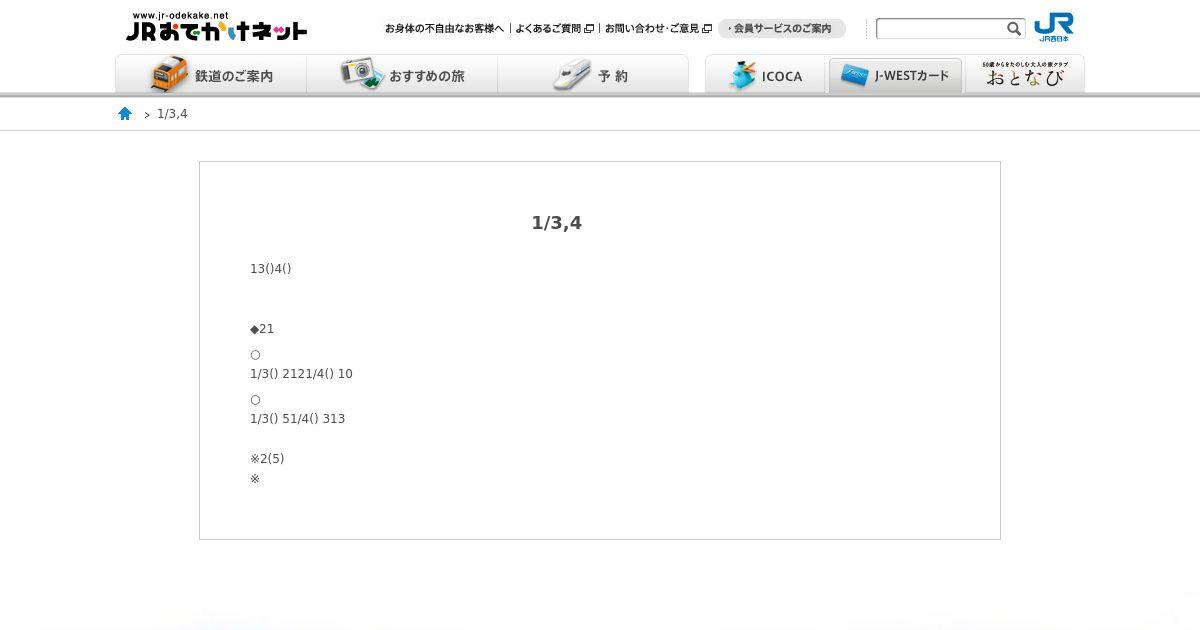Click お身体の不自由なお客様へ link

[444, 29]
